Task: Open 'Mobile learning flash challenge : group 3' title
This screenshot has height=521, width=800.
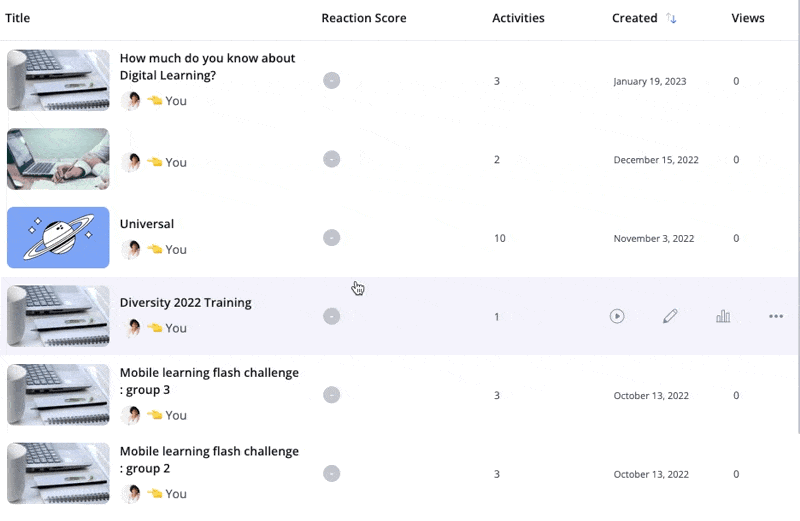Action: coord(209,381)
